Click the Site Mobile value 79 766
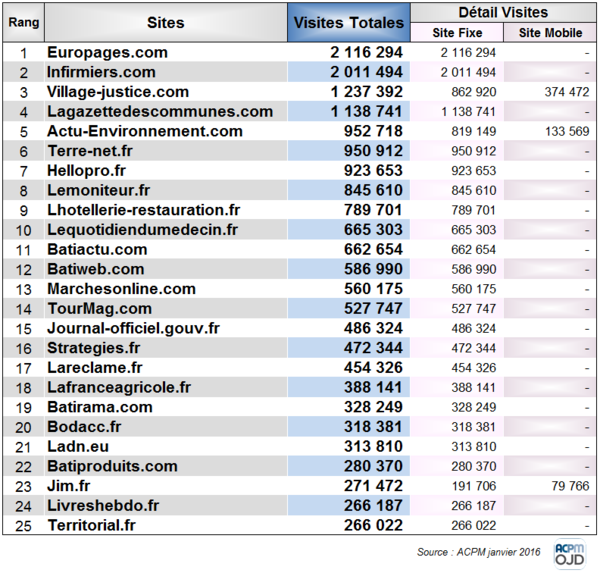This screenshot has width=600, height=573. pyautogui.click(x=571, y=486)
